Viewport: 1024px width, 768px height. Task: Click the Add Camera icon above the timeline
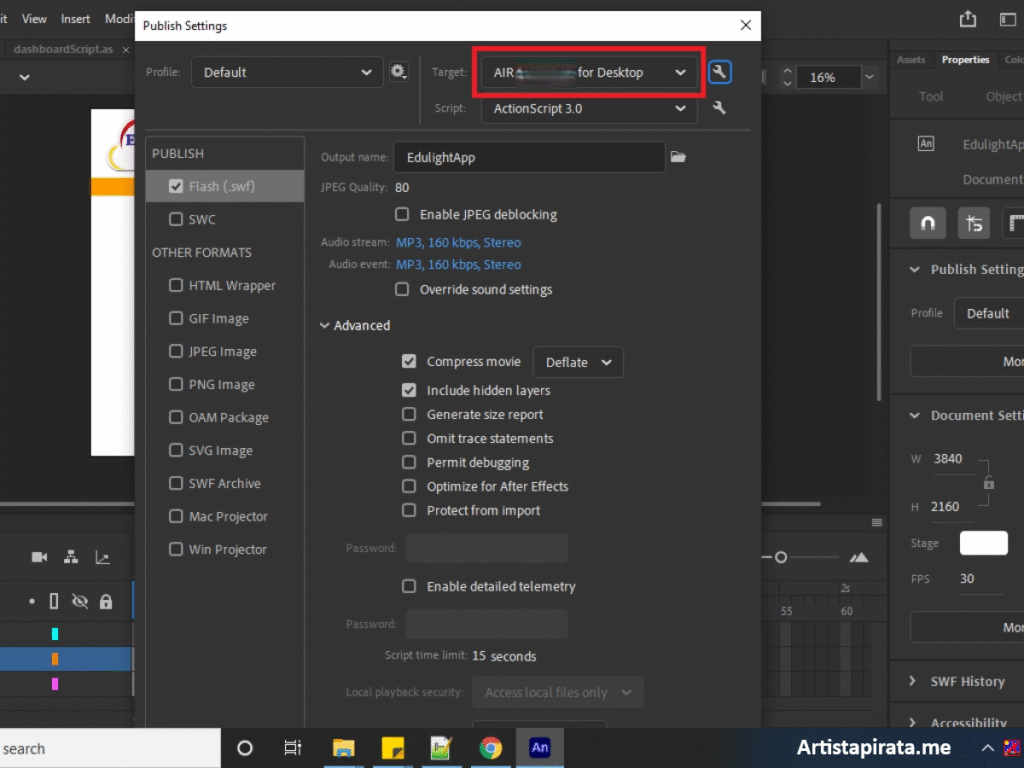pyautogui.click(x=40, y=557)
